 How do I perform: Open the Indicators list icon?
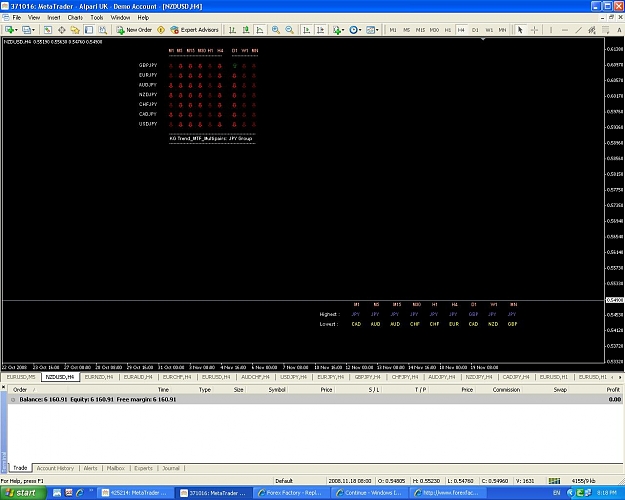tap(337, 30)
